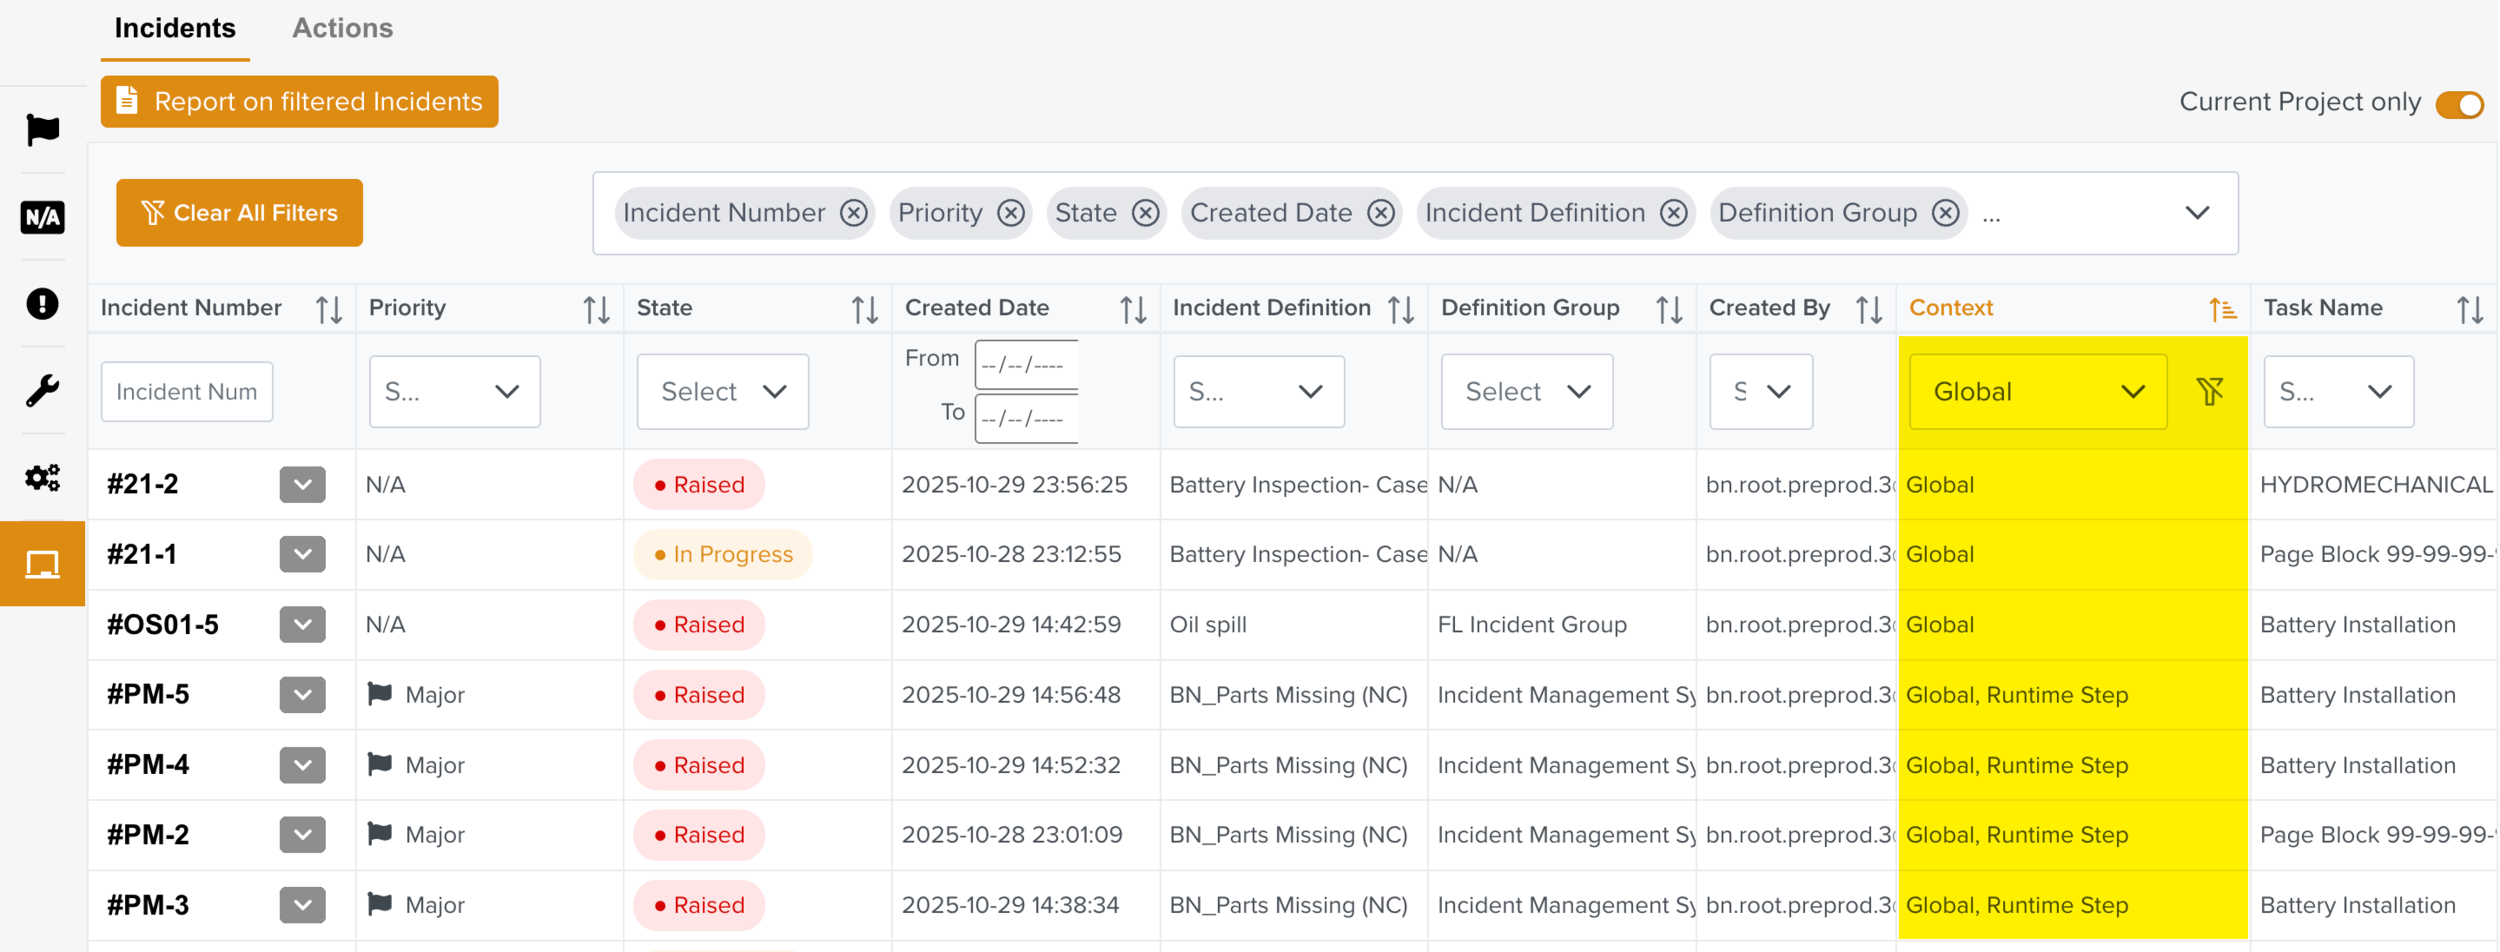
Task: Expand row actions for incident #PM-4
Action: point(302,765)
